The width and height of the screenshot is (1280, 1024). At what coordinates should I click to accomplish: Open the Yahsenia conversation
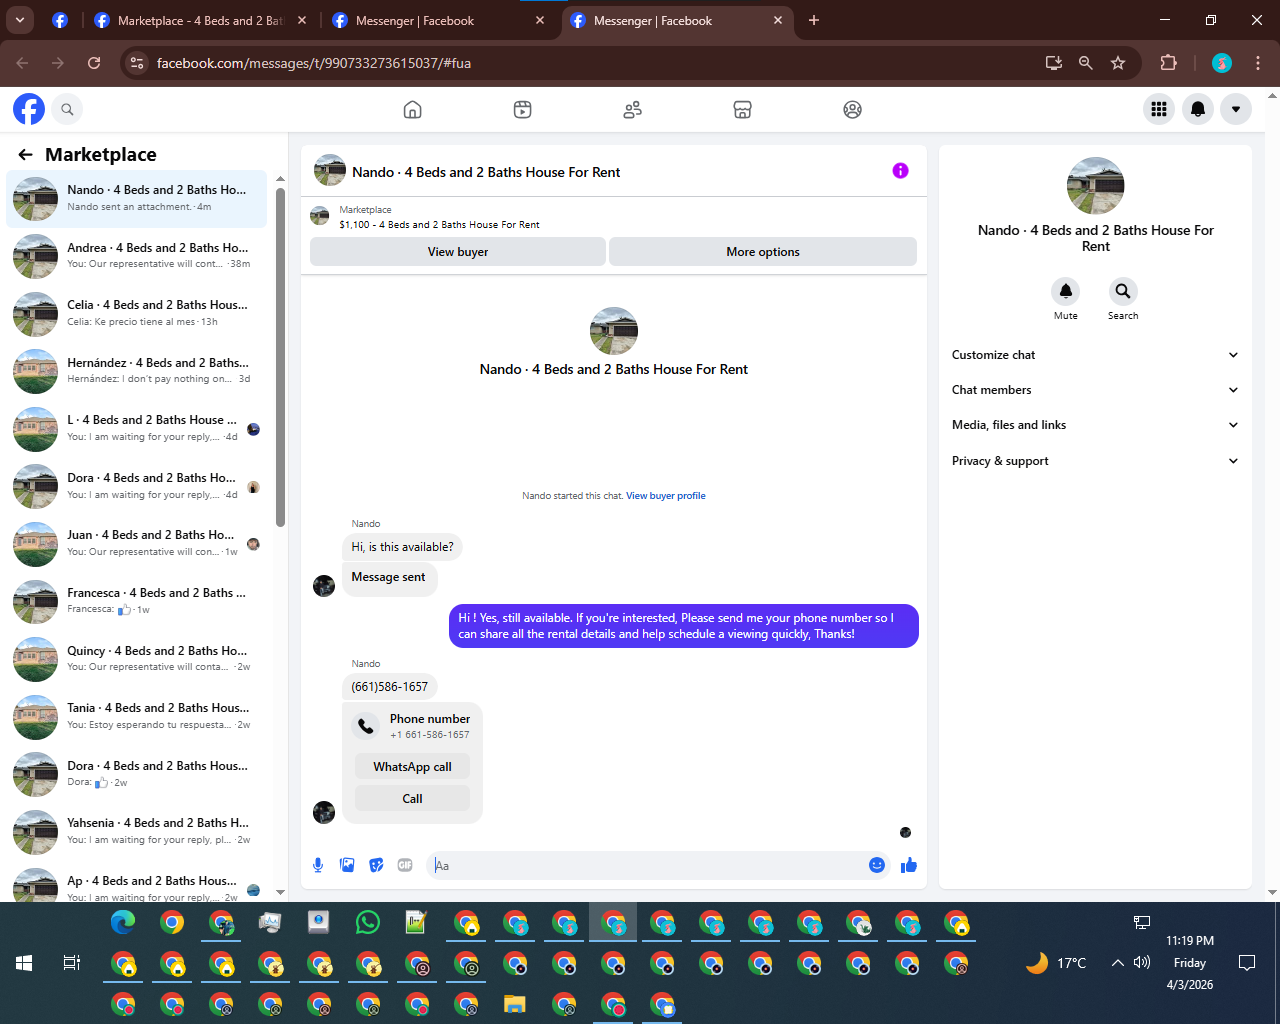point(137,832)
